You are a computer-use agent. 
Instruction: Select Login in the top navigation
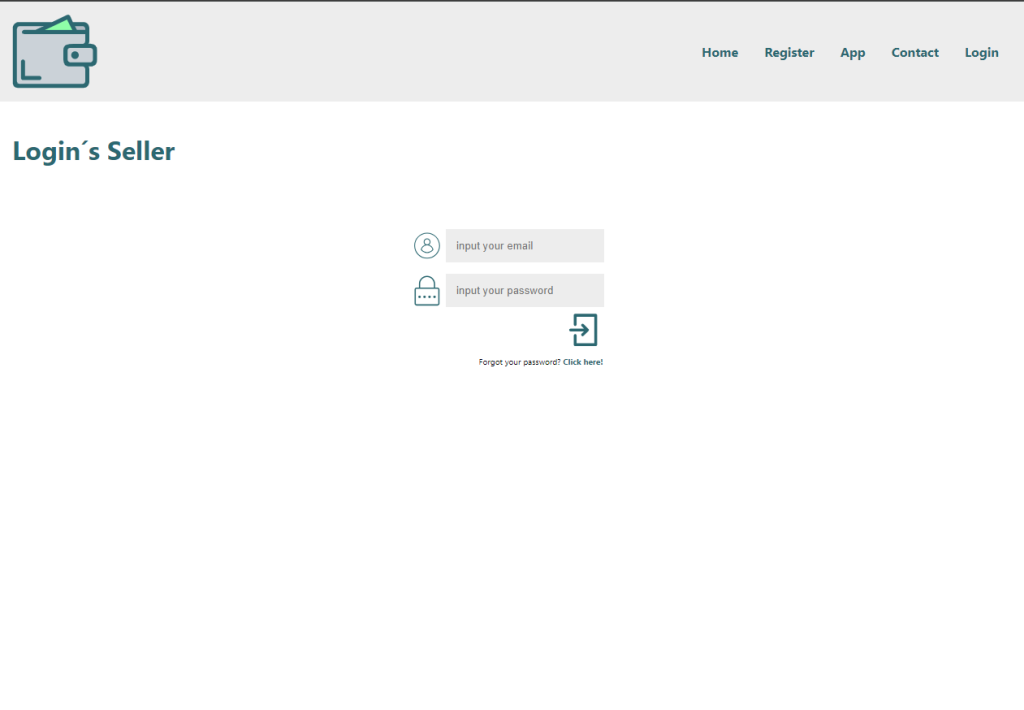point(981,53)
